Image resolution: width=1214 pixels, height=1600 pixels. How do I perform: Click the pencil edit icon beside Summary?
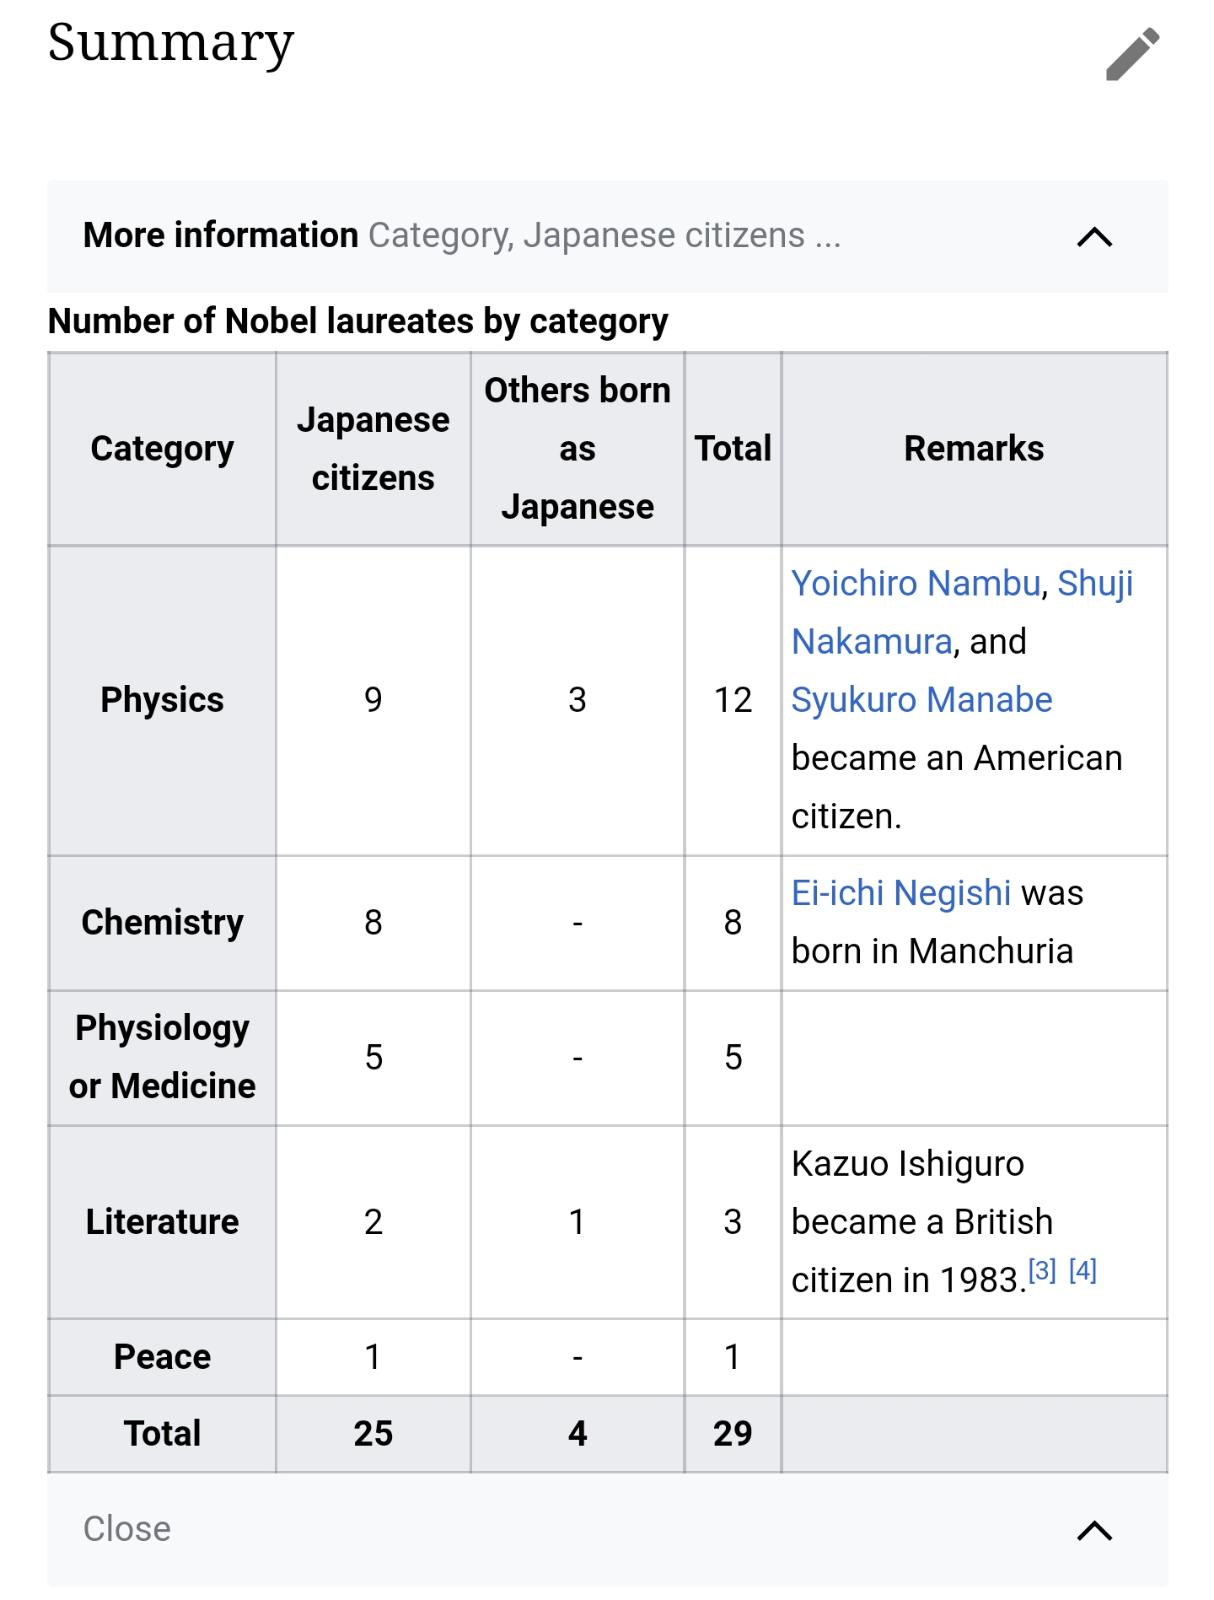pyautogui.click(x=1132, y=54)
